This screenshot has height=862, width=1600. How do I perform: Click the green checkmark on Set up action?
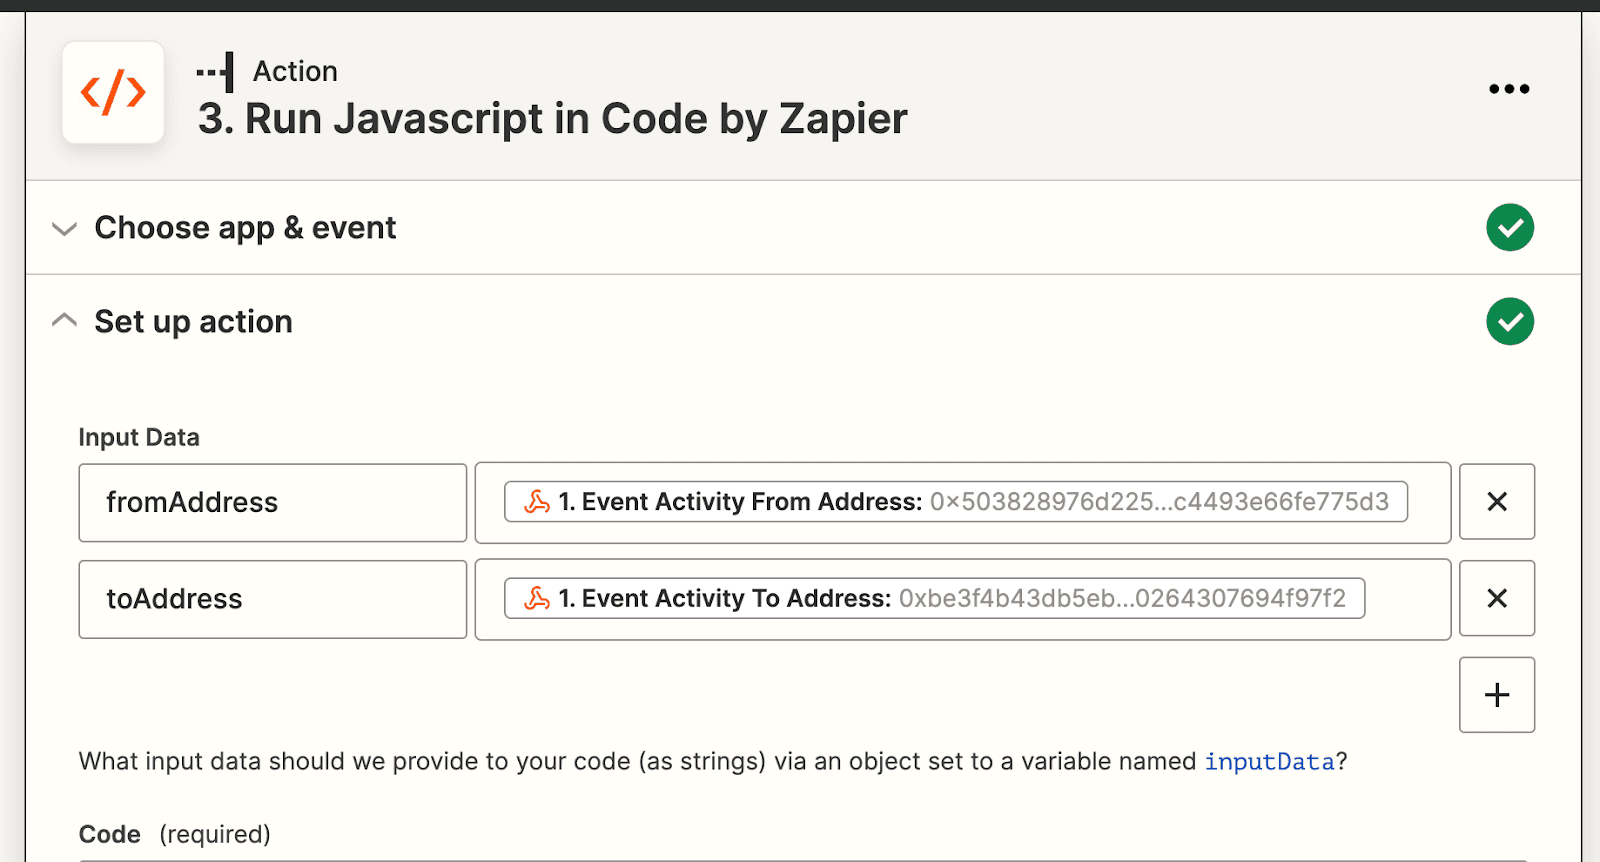[x=1510, y=321]
